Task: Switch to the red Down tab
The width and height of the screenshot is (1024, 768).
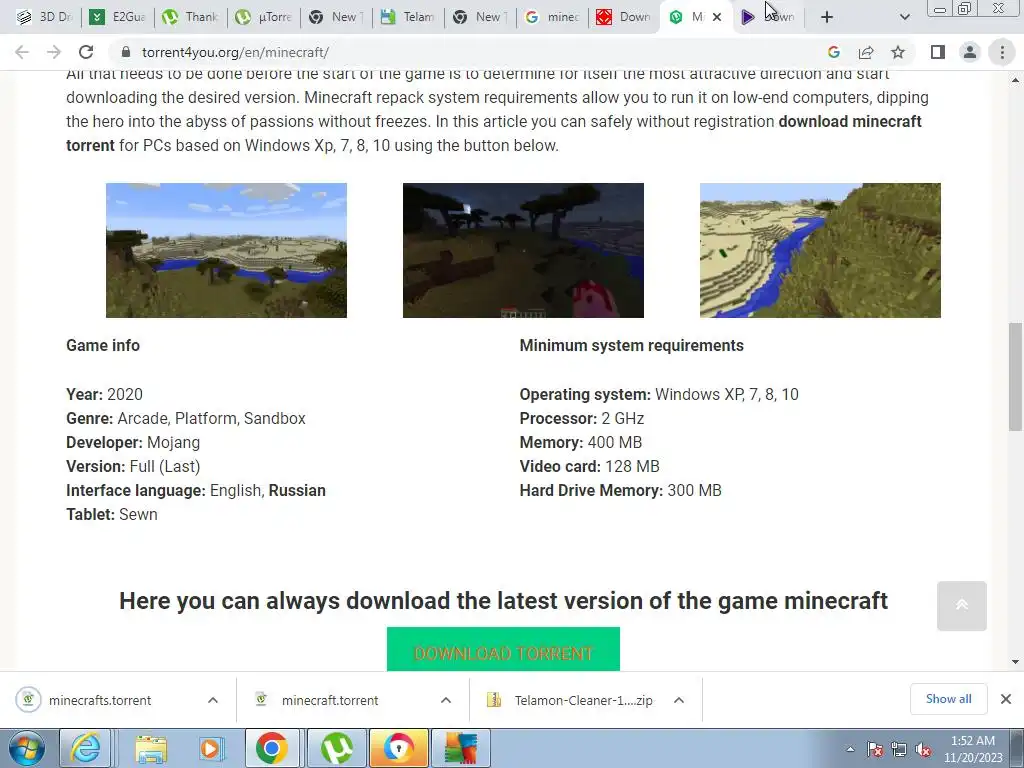Action: pyautogui.click(x=624, y=17)
